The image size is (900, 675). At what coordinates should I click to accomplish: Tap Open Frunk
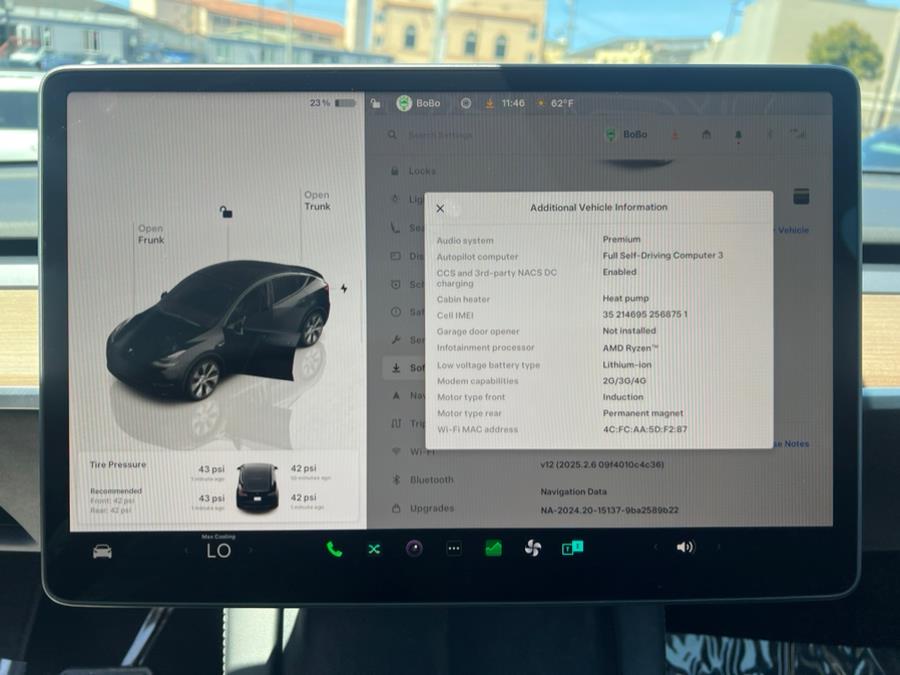150,234
